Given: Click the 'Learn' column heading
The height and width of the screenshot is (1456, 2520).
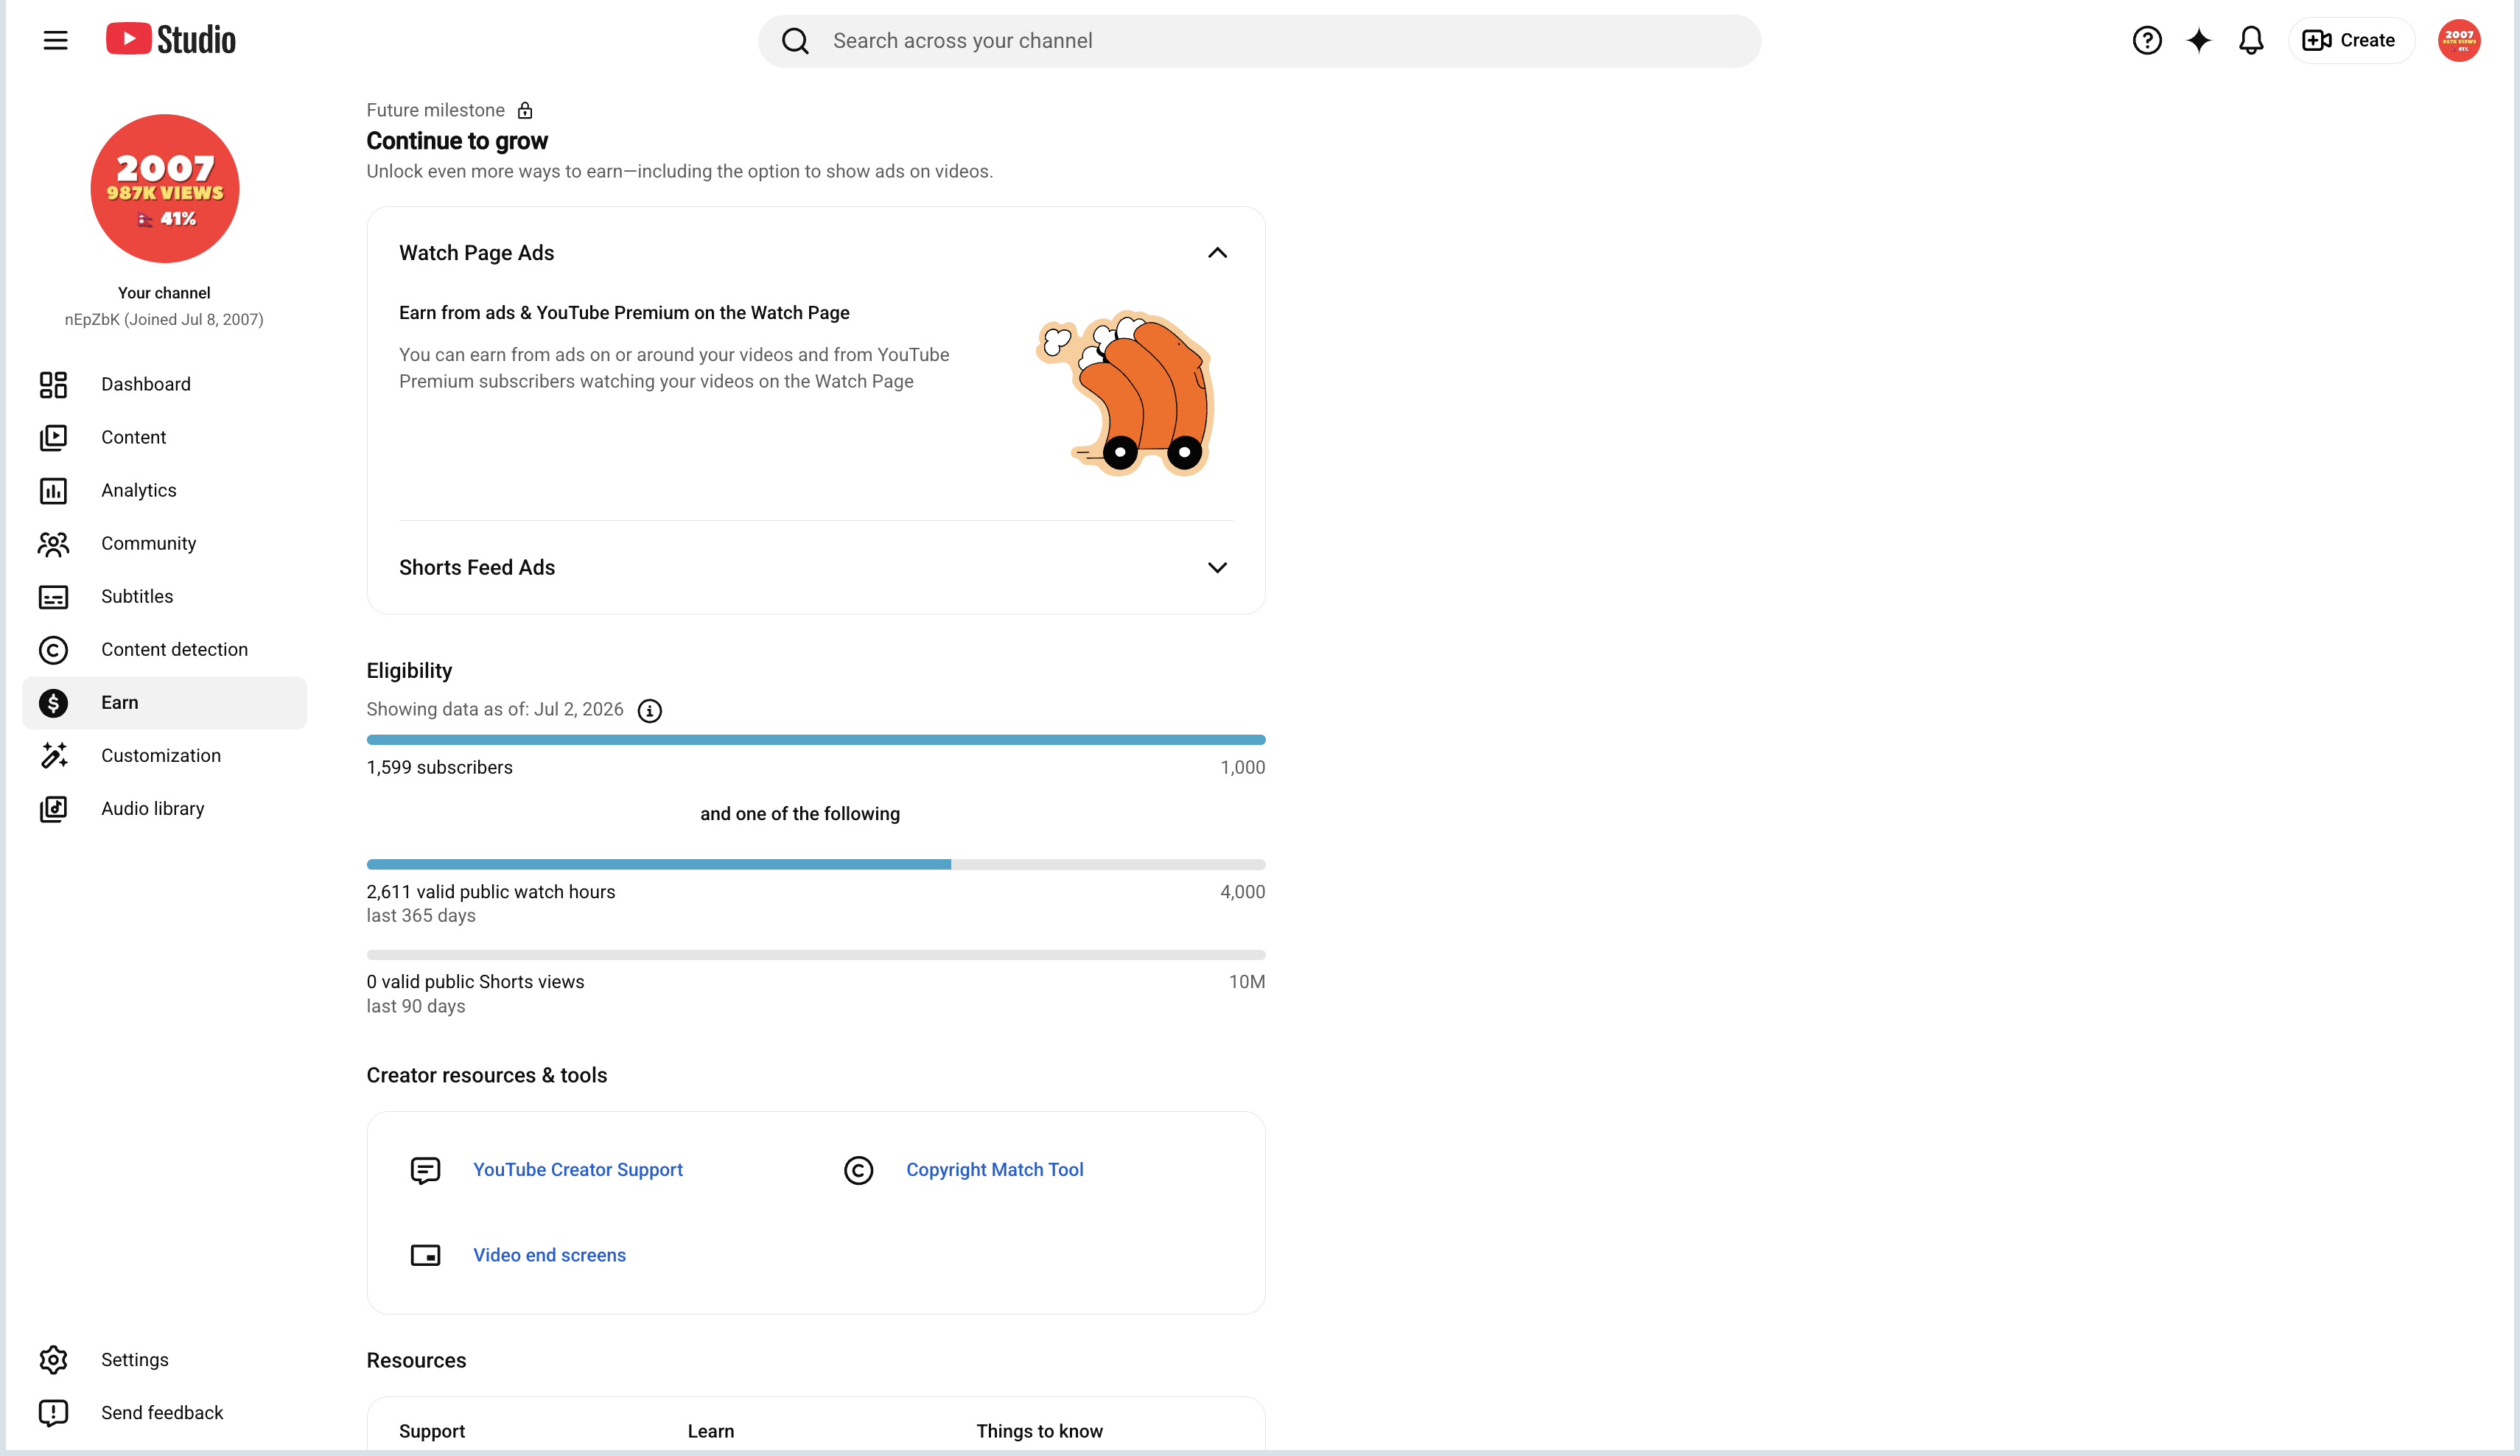Looking at the screenshot, I should 711,1431.
